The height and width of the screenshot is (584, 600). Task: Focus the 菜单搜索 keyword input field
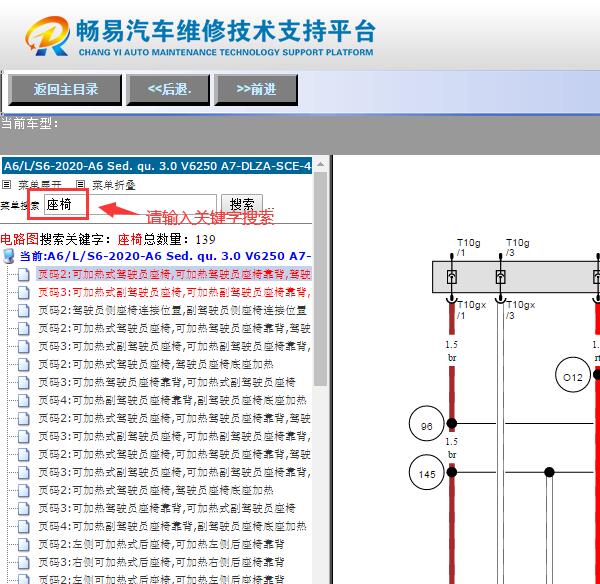point(130,204)
